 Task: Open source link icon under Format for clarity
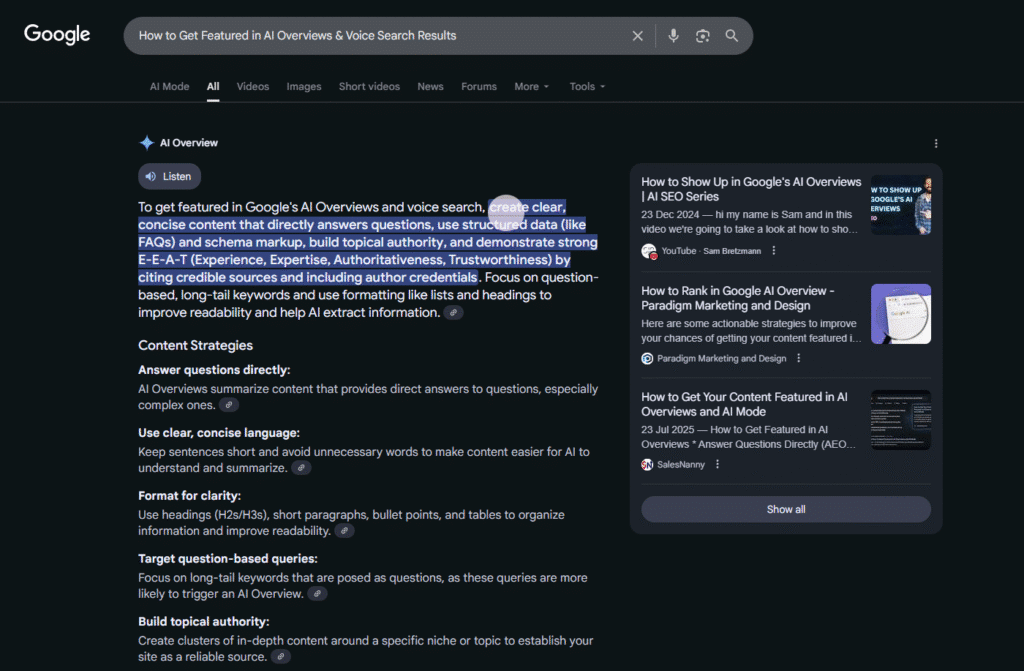pyautogui.click(x=344, y=531)
